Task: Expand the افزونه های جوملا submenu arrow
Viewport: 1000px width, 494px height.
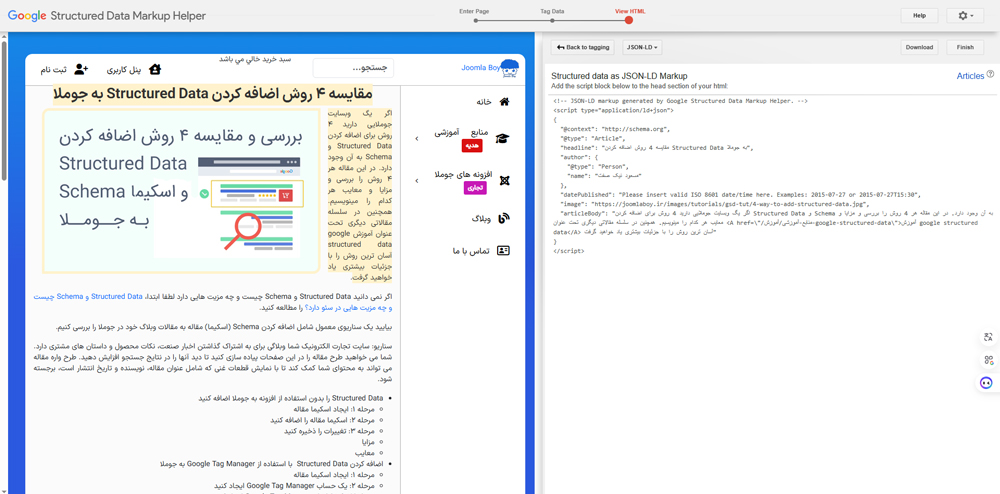Action: pyautogui.click(x=416, y=180)
